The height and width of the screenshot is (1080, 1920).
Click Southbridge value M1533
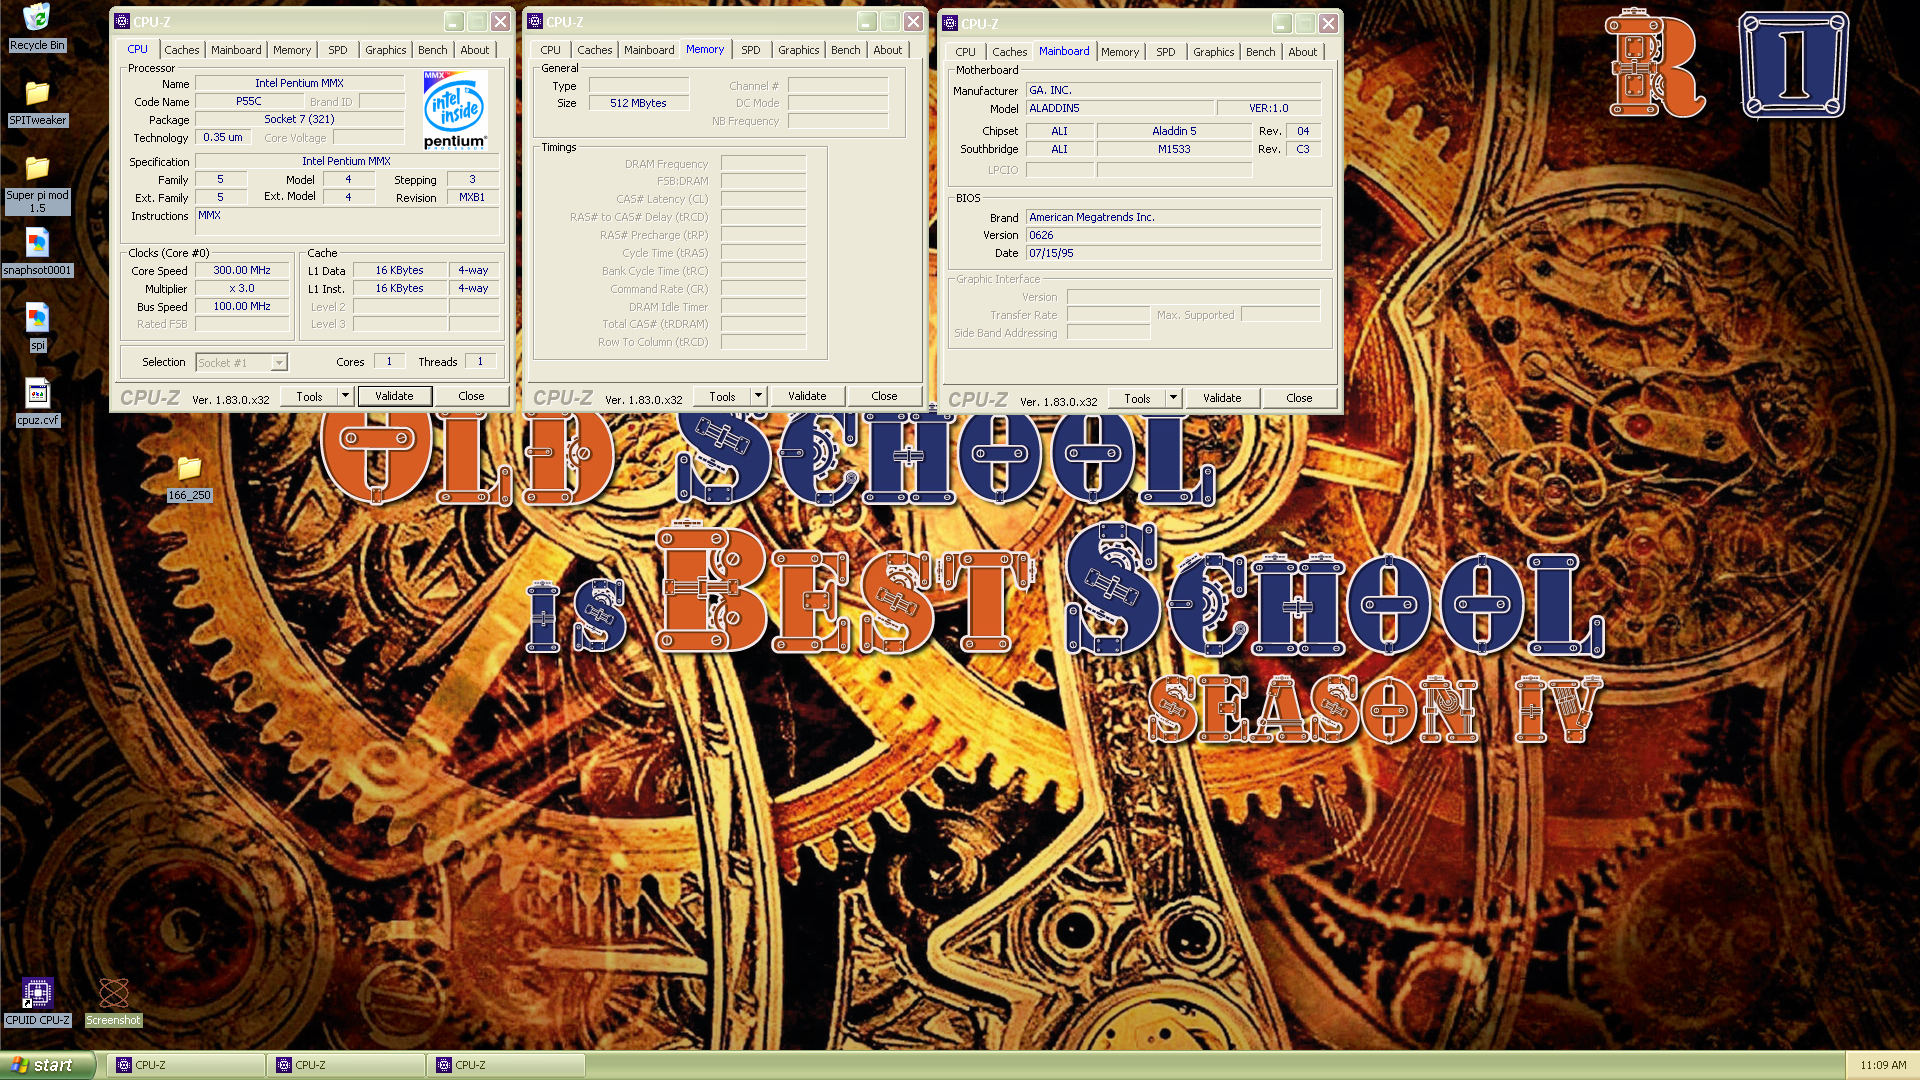tap(1174, 149)
